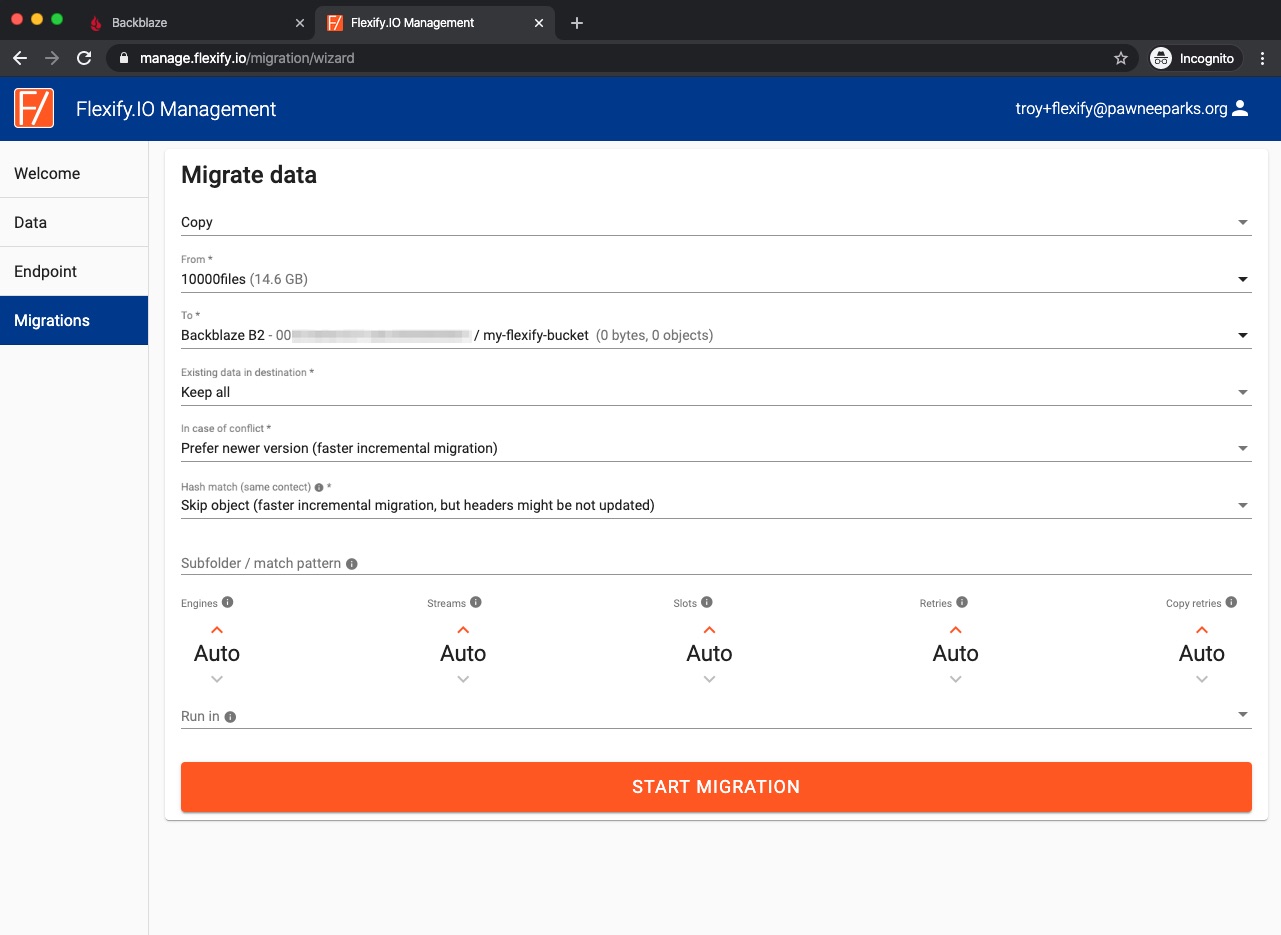The image size is (1281, 935).
Task: Increase Slots with the up chevron
Action: (709, 630)
